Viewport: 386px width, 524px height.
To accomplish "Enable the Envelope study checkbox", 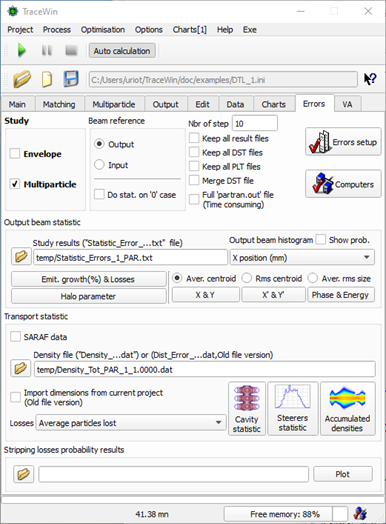I will tap(15, 154).
